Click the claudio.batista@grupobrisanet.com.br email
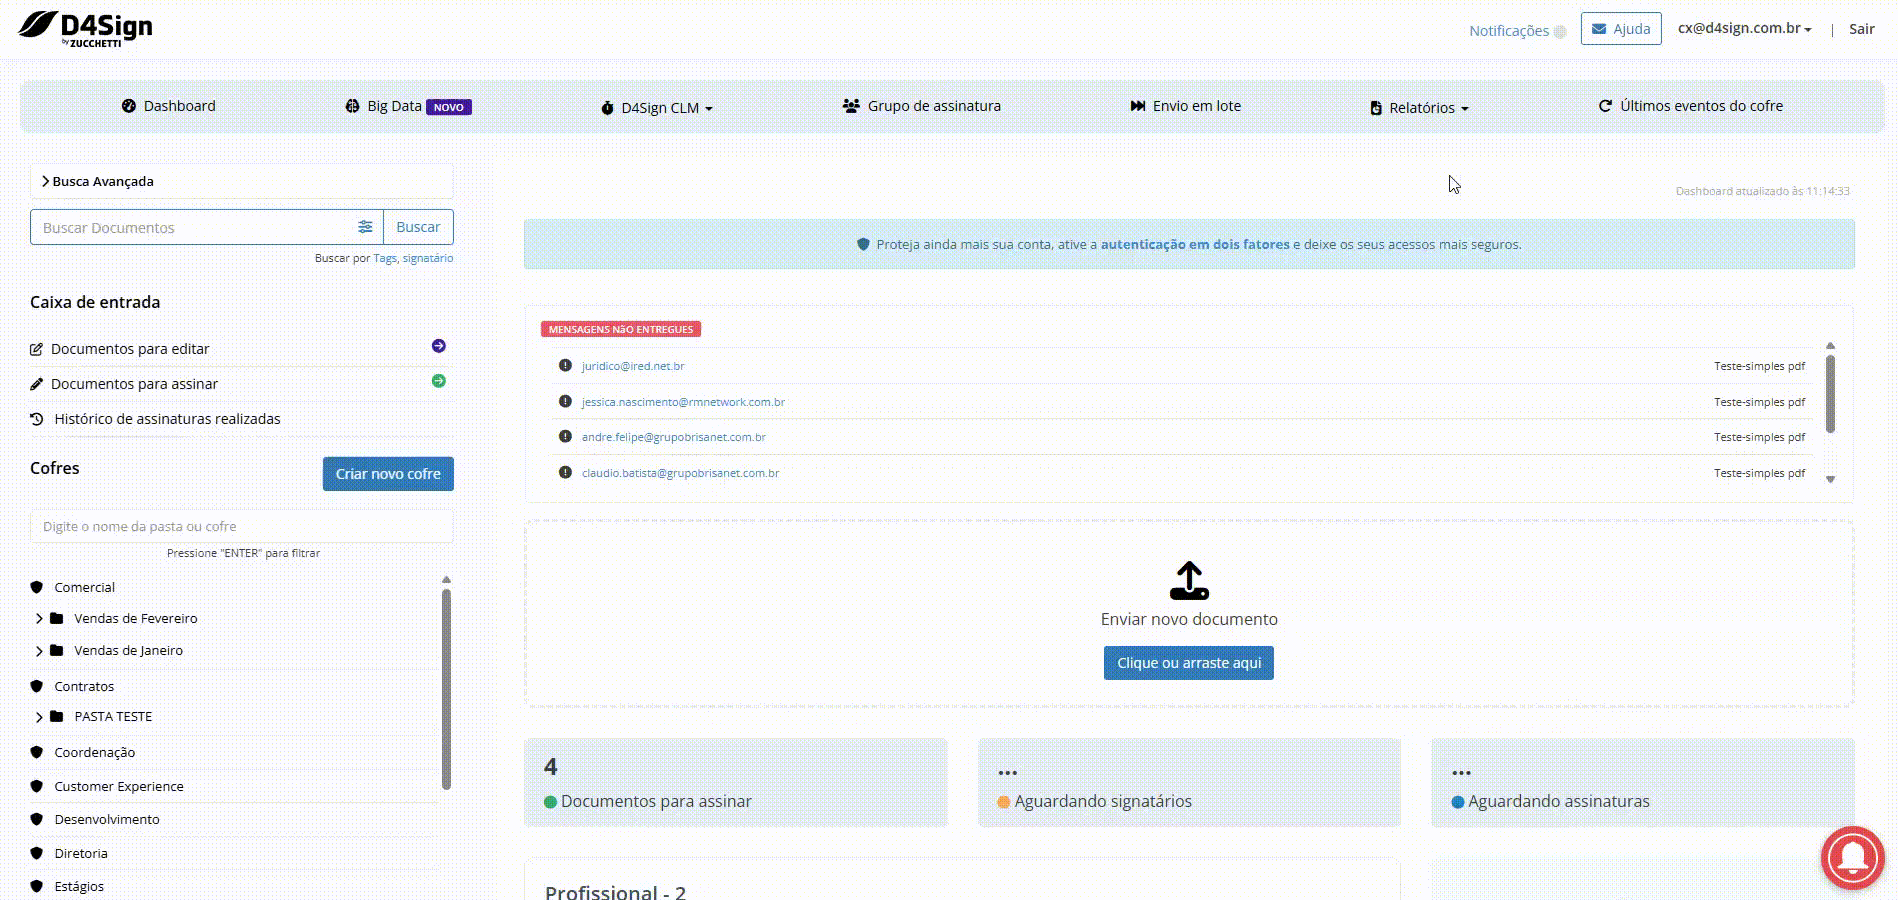 coord(680,473)
